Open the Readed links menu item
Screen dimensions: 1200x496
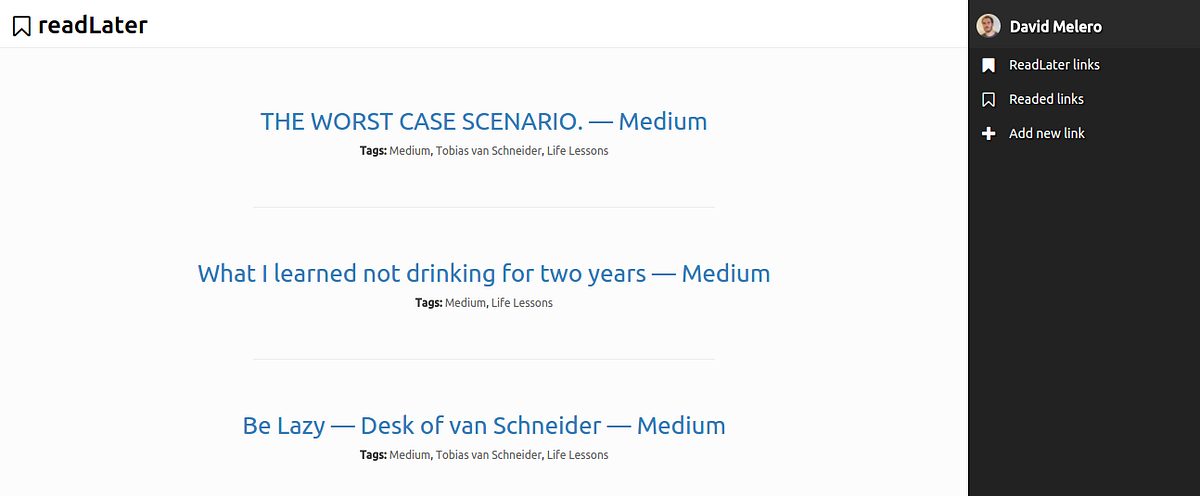pyautogui.click(x=1046, y=99)
